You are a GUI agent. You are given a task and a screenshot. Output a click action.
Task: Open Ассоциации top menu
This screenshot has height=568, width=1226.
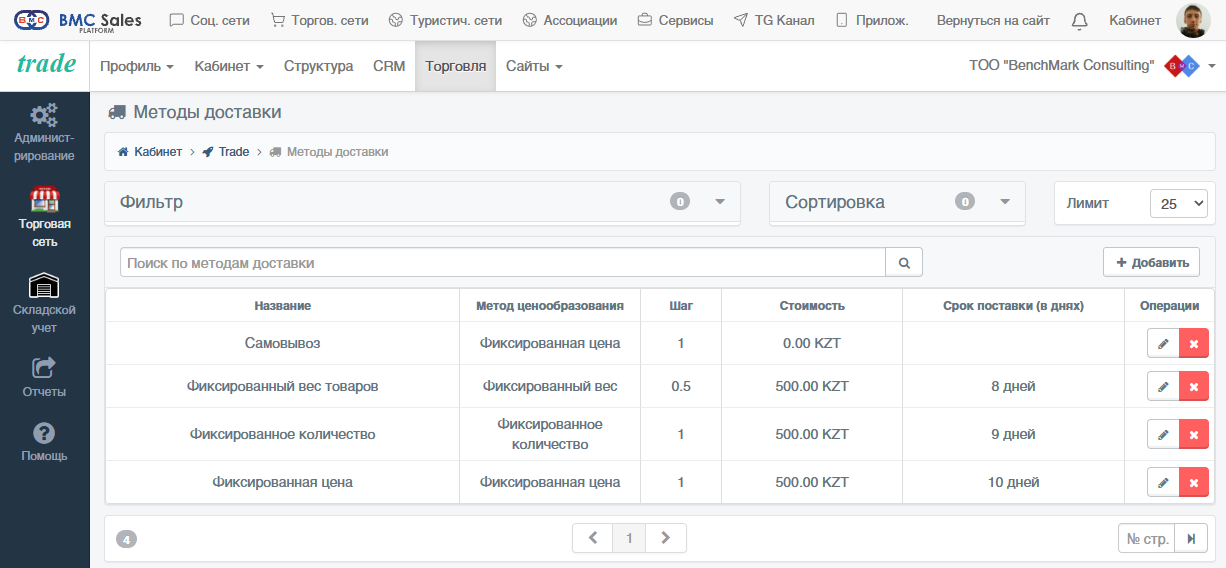(570, 20)
